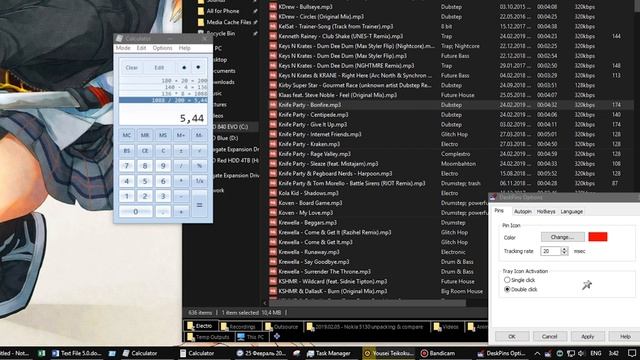This screenshot has width=640, height=360.
Task: Open the DeskPins Options taskbar button
Action: tap(503, 353)
